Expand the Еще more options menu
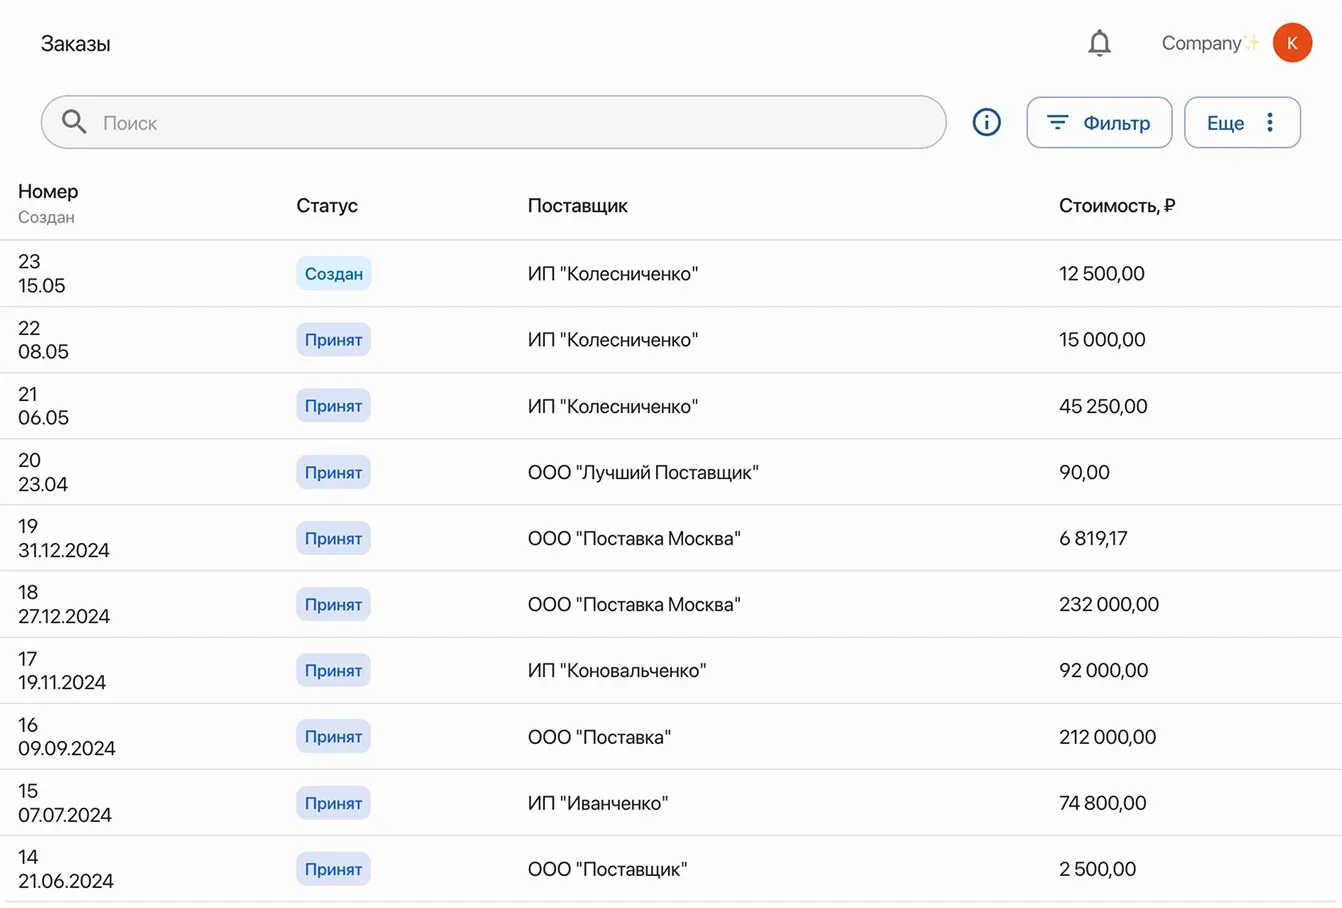 pyautogui.click(x=1241, y=122)
